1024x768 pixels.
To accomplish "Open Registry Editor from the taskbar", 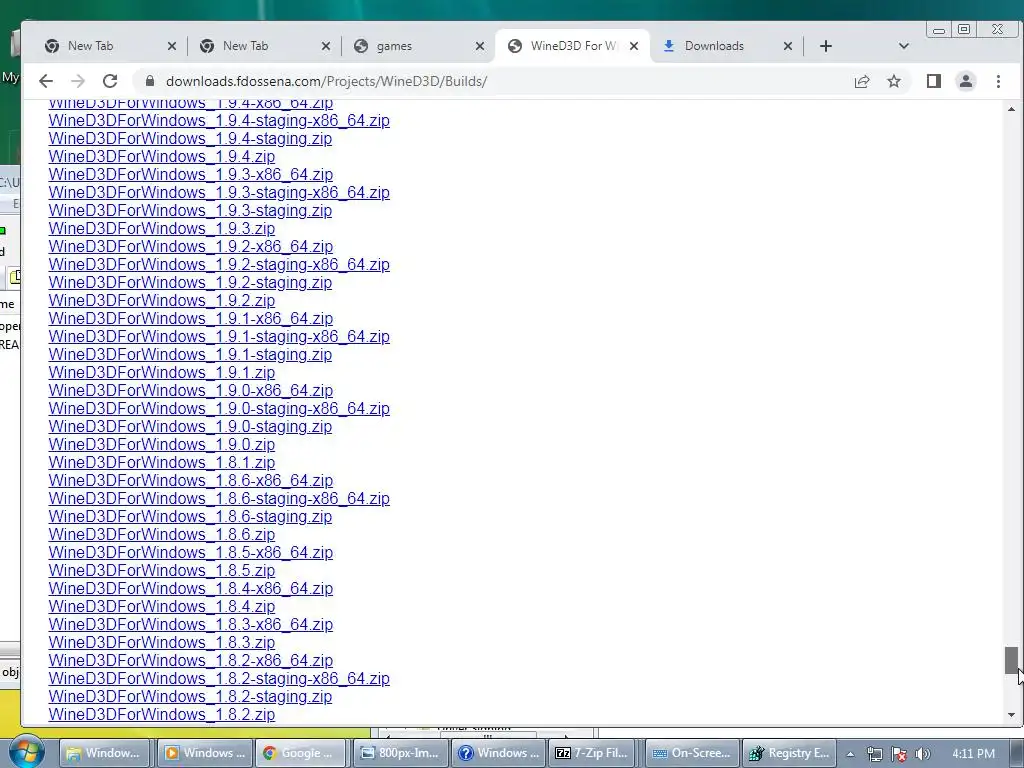I will coord(790,753).
